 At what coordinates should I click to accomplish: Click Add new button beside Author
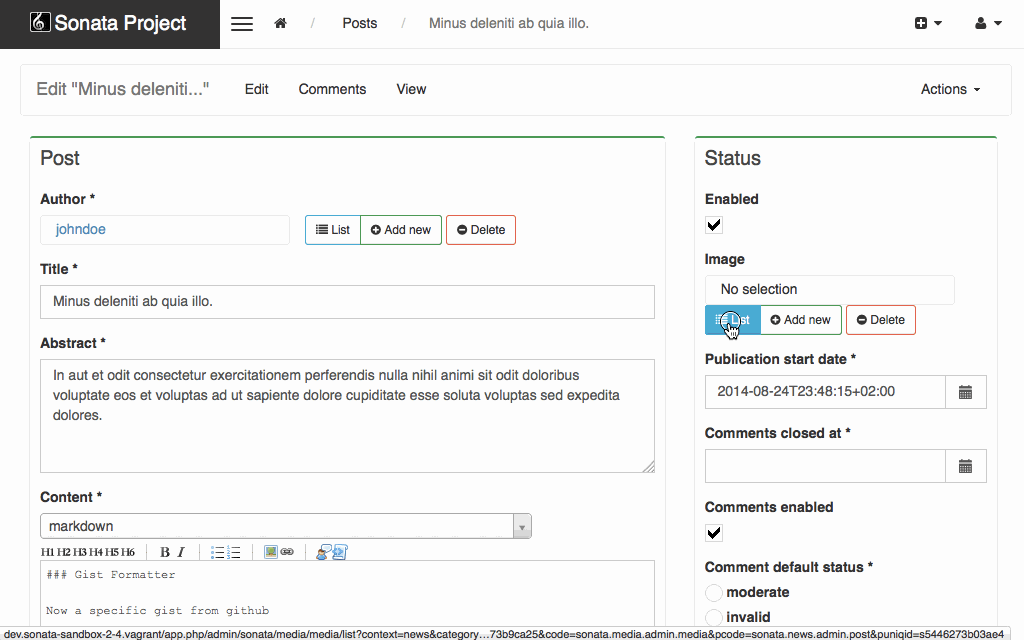pyautogui.click(x=401, y=230)
